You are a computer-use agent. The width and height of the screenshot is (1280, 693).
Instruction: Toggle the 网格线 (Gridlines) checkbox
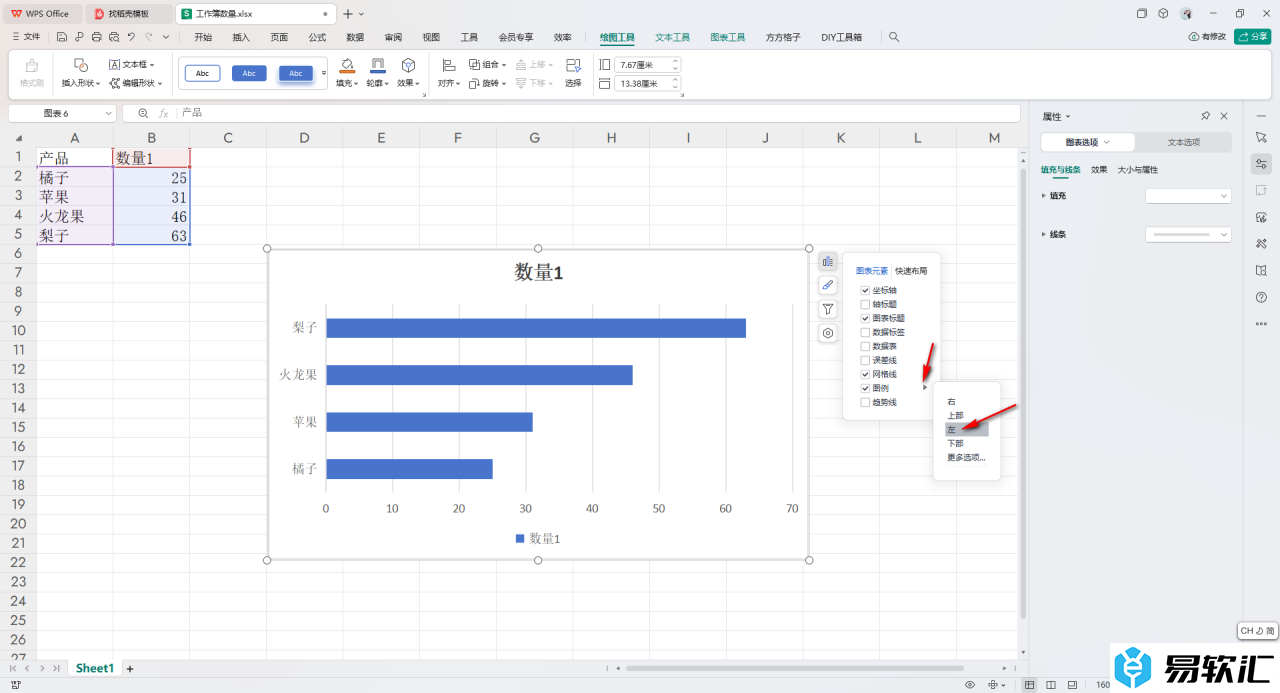865,374
